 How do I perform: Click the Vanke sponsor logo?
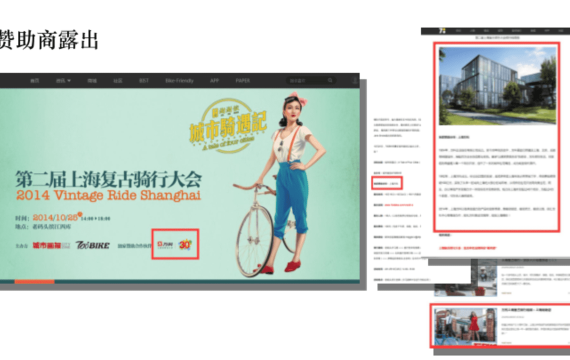pyautogui.click(x=165, y=244)
